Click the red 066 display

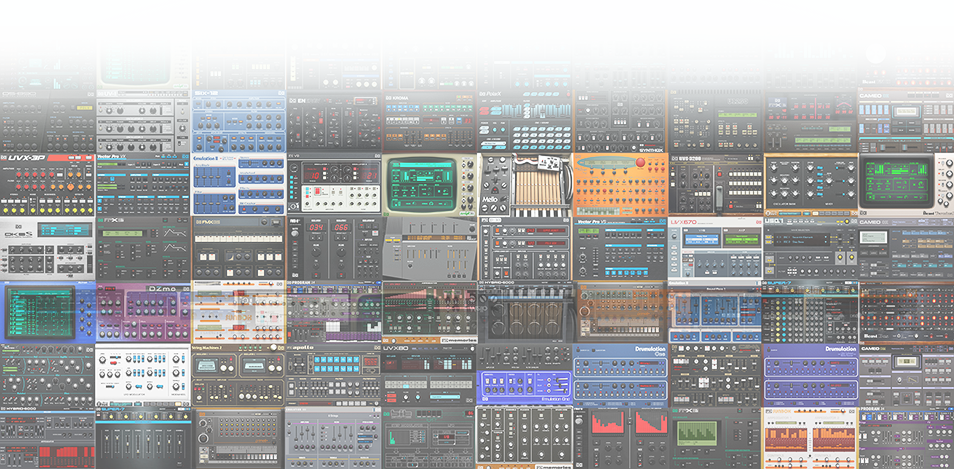pos(341,229)
